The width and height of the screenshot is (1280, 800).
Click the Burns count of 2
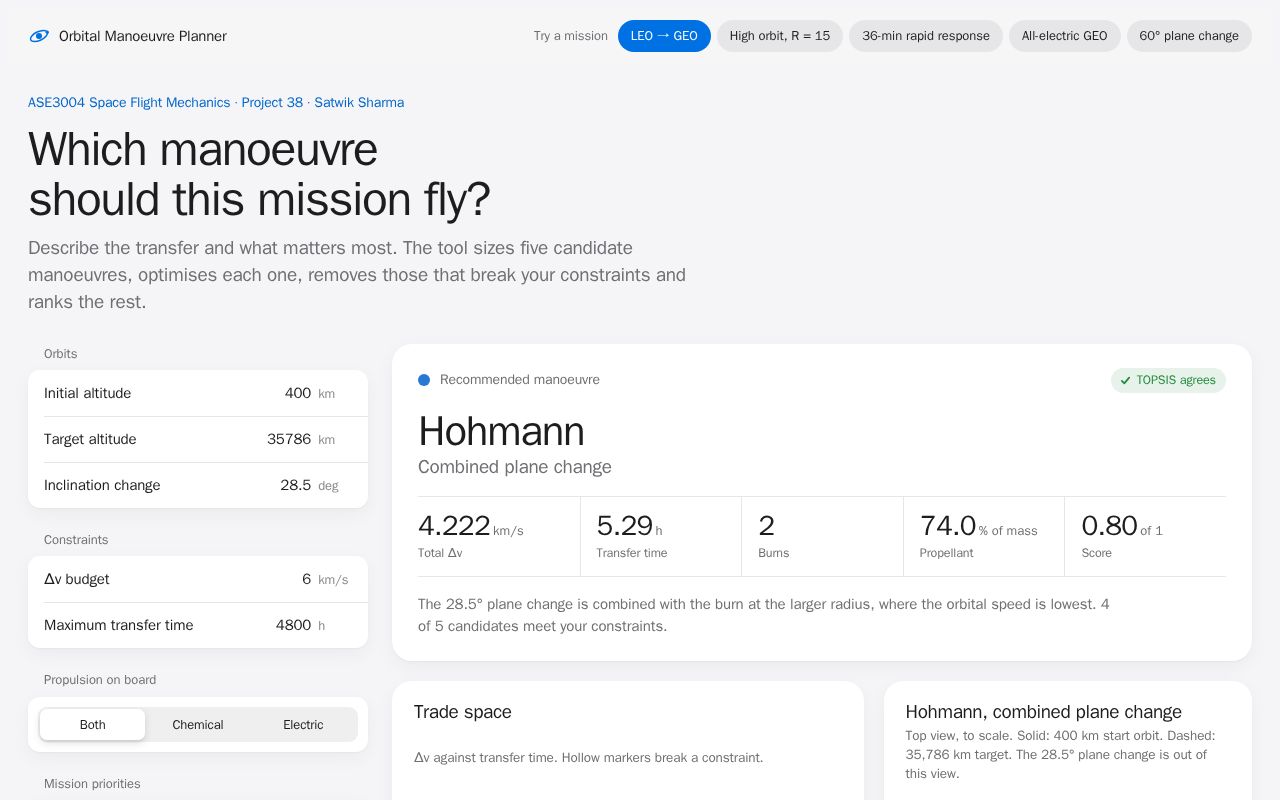click(766, 526)
